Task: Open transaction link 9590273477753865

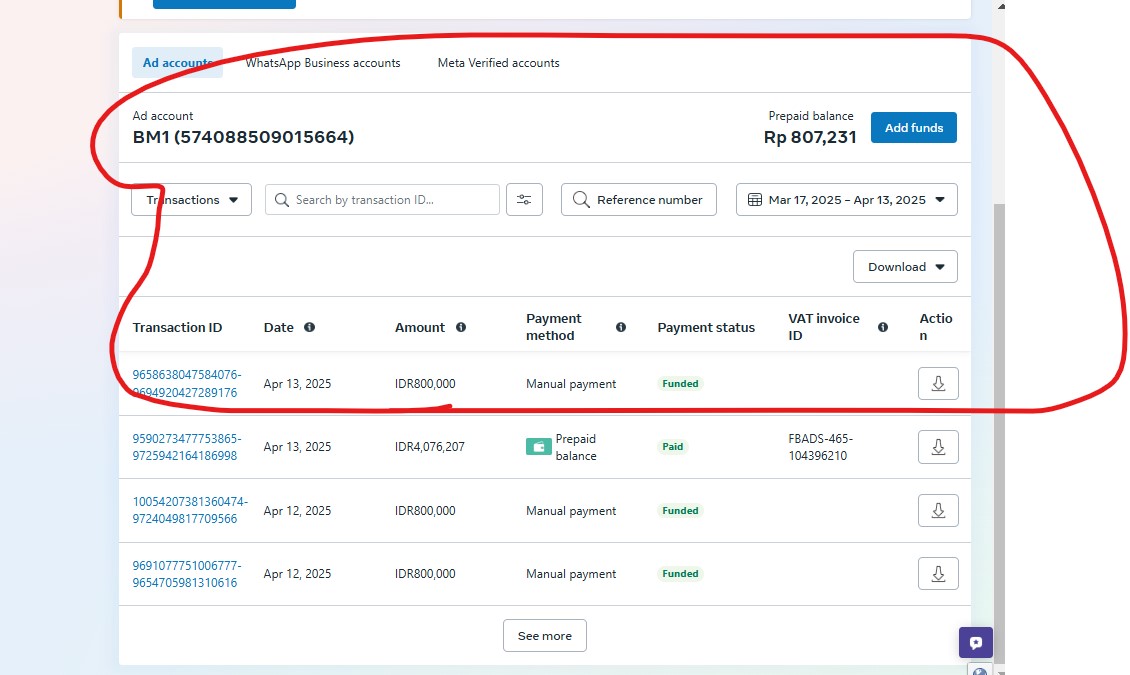Action: point(186,438)
